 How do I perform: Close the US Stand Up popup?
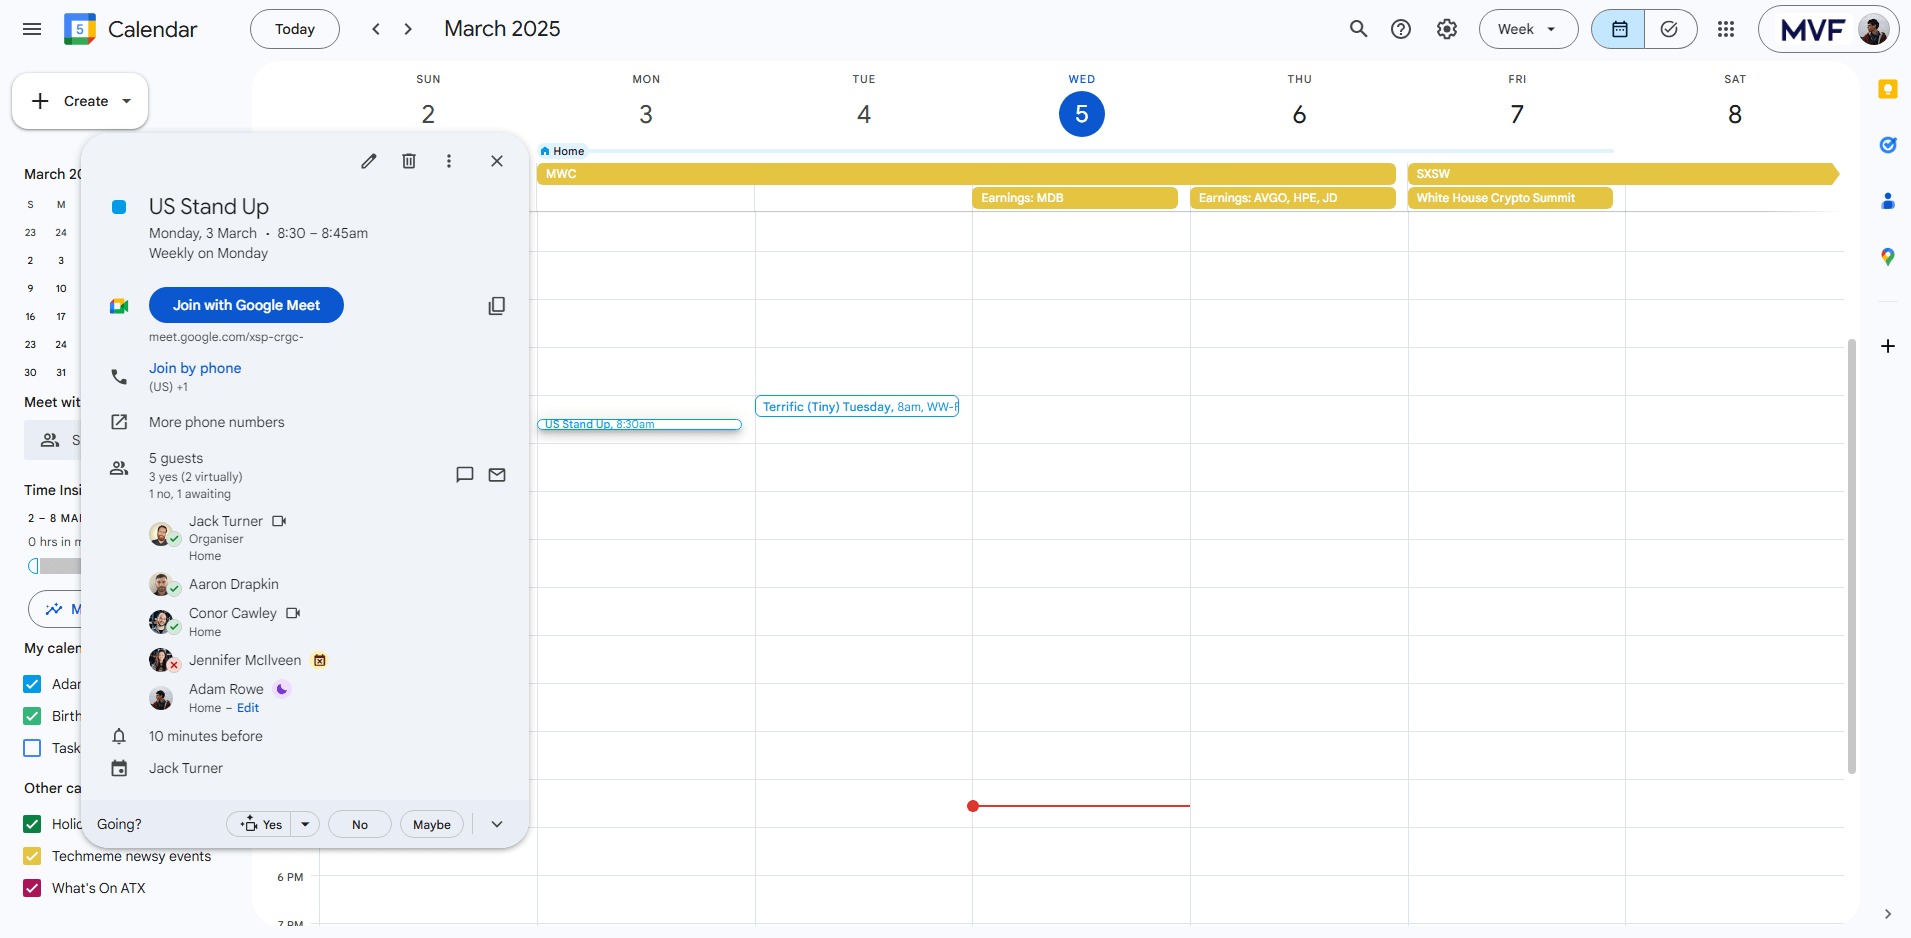(x=497, y=161)
